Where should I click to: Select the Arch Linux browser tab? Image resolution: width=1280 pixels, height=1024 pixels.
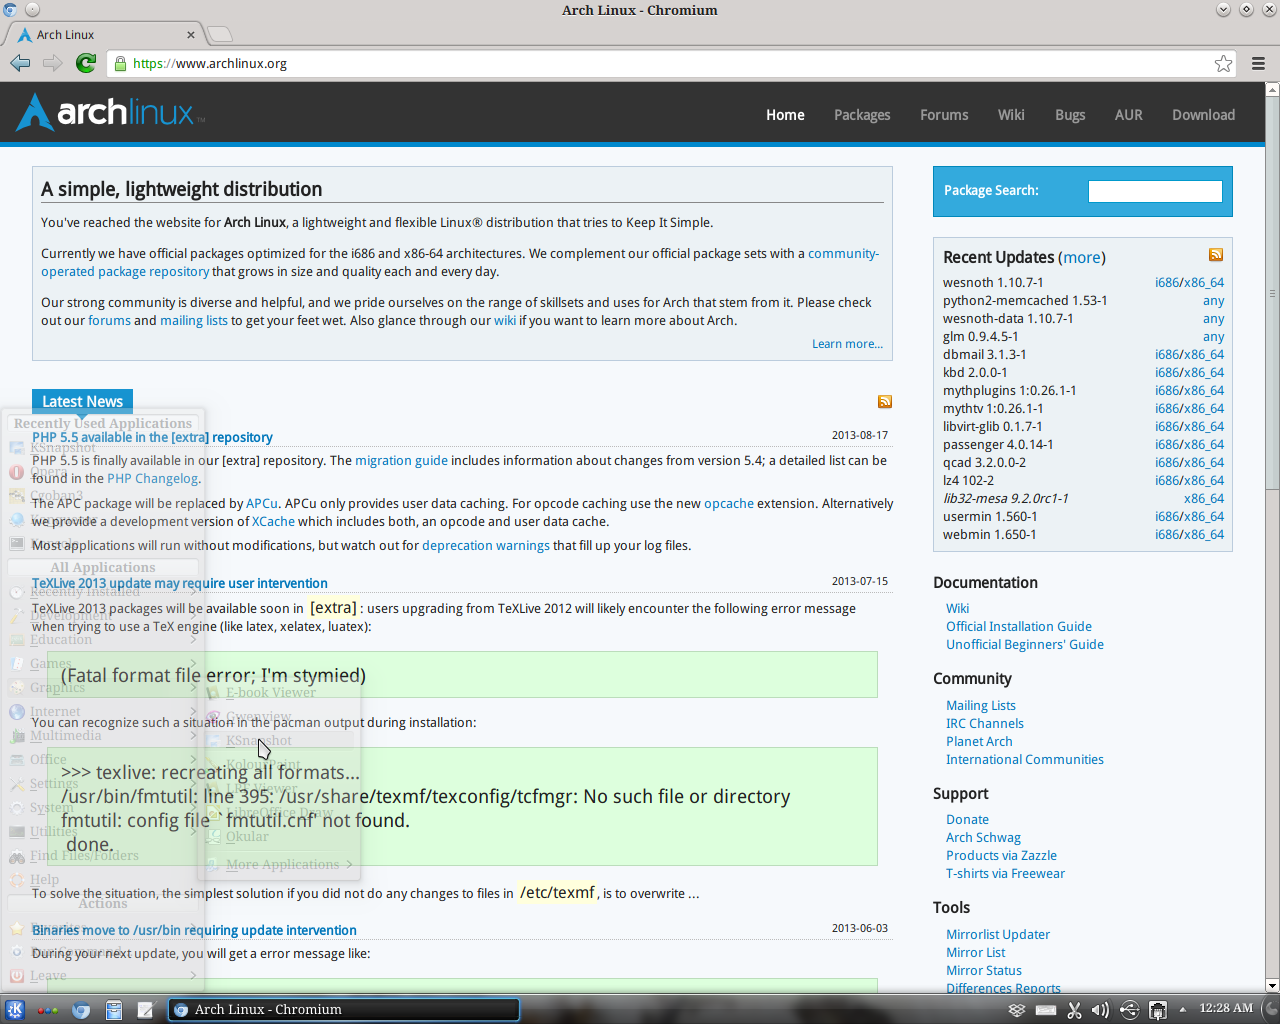105,35
